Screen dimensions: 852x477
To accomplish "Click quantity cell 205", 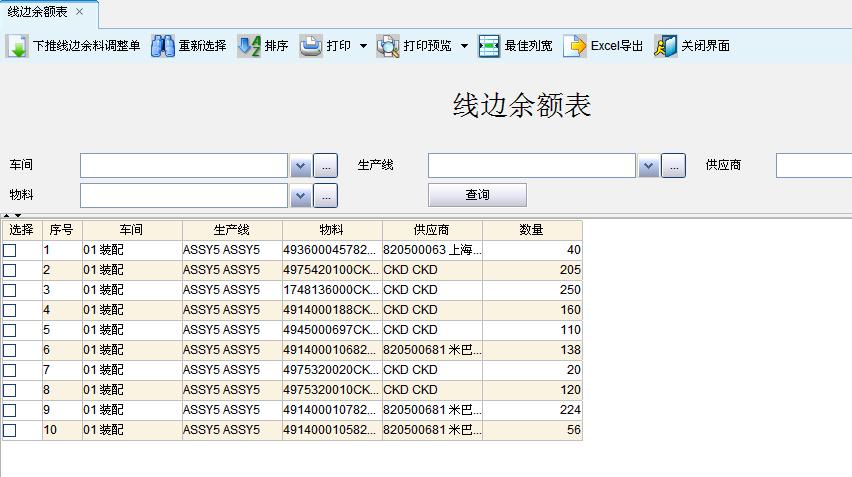I will point(532,270).
